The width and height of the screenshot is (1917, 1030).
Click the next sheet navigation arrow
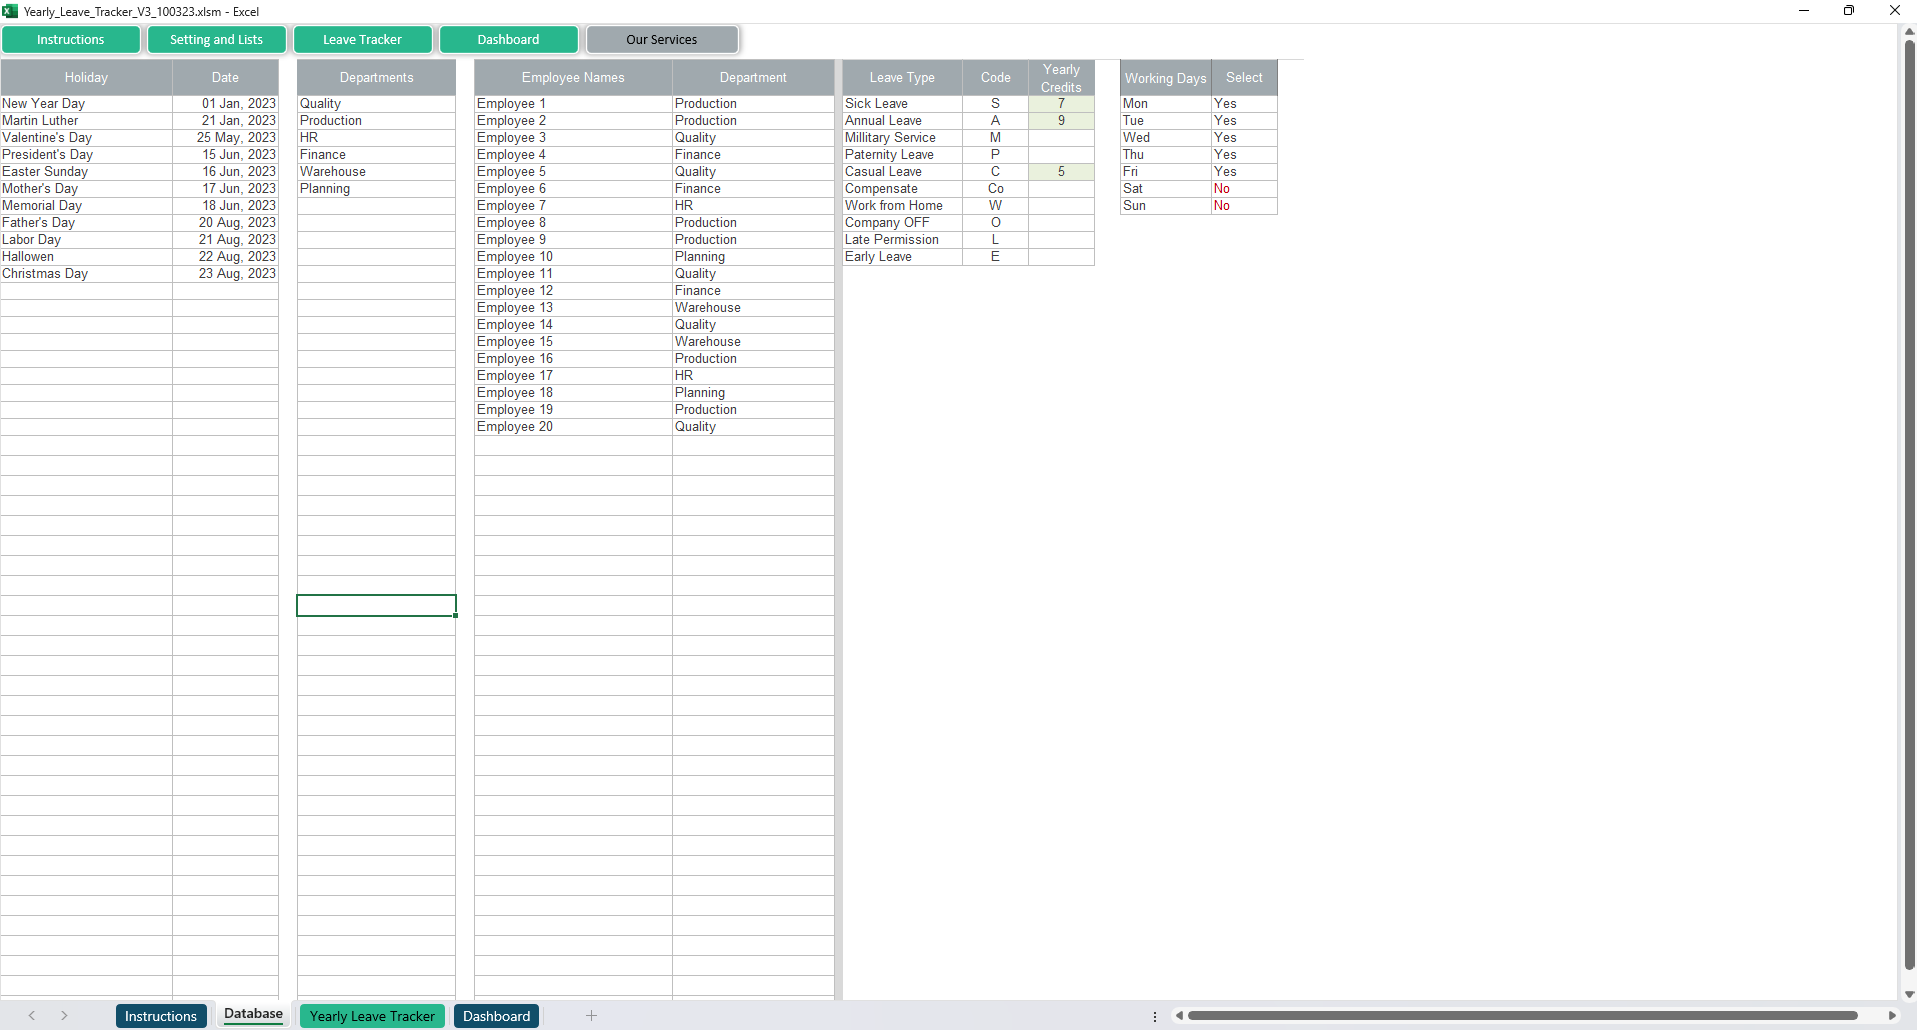pyautogui.click(x=64, y=1016)
